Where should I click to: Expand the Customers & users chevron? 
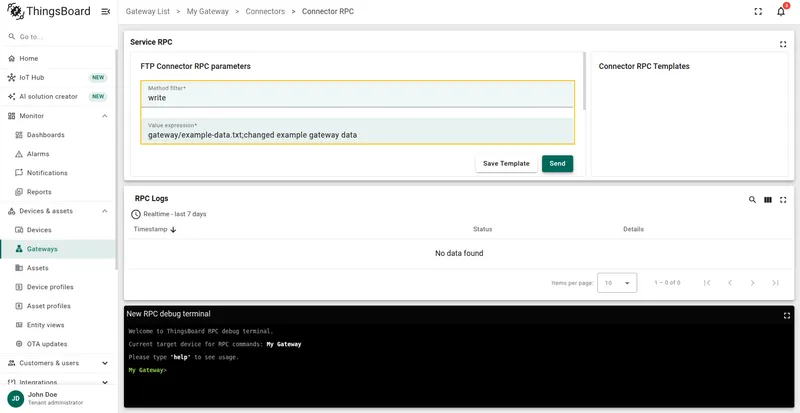coord(105,363)
